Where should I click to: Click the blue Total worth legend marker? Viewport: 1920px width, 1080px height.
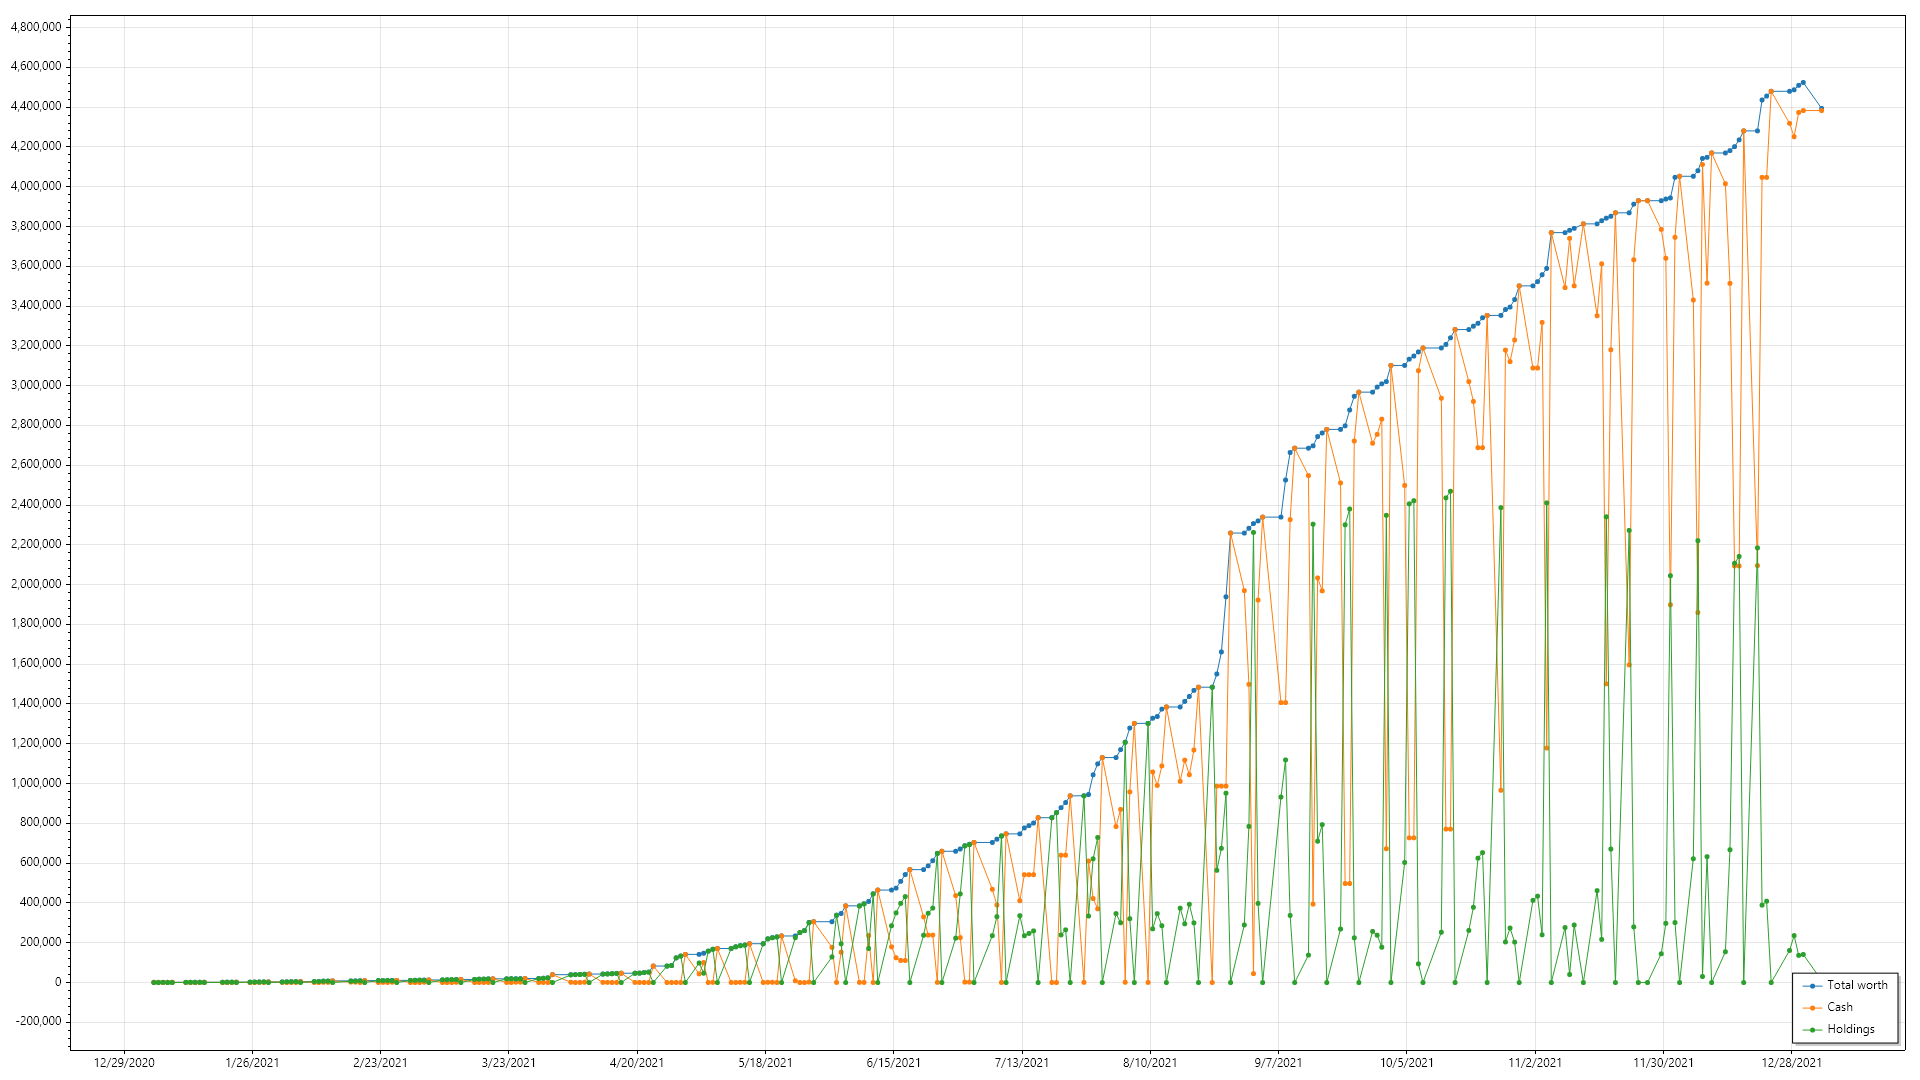pyautogui.click(x=1812, y=986)
